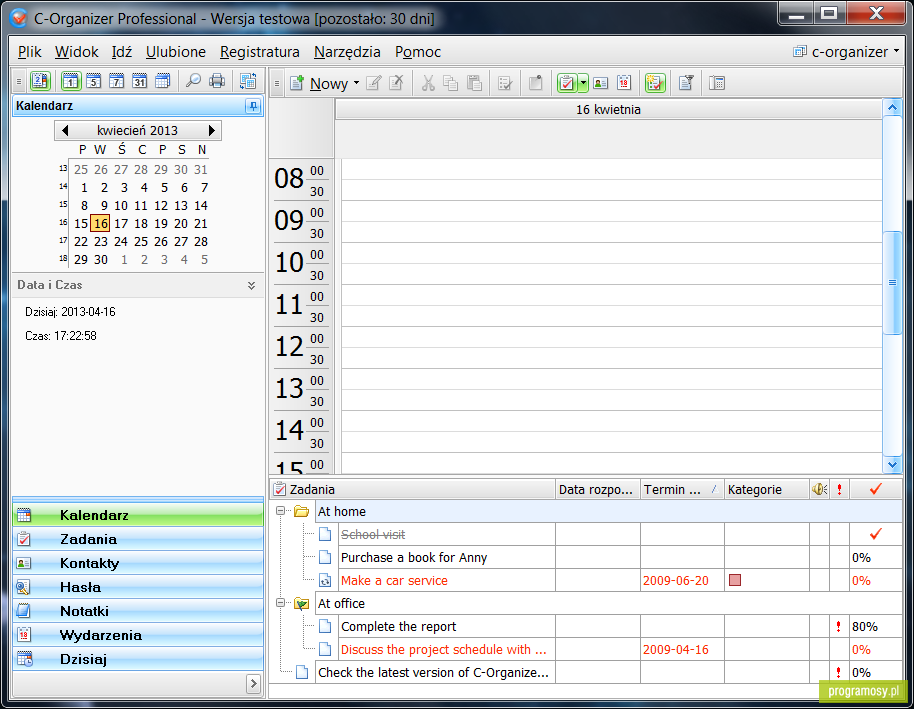The image size is (914, 709).
Task: Select the Kalendarz section in sidebar
Action: 138,515
